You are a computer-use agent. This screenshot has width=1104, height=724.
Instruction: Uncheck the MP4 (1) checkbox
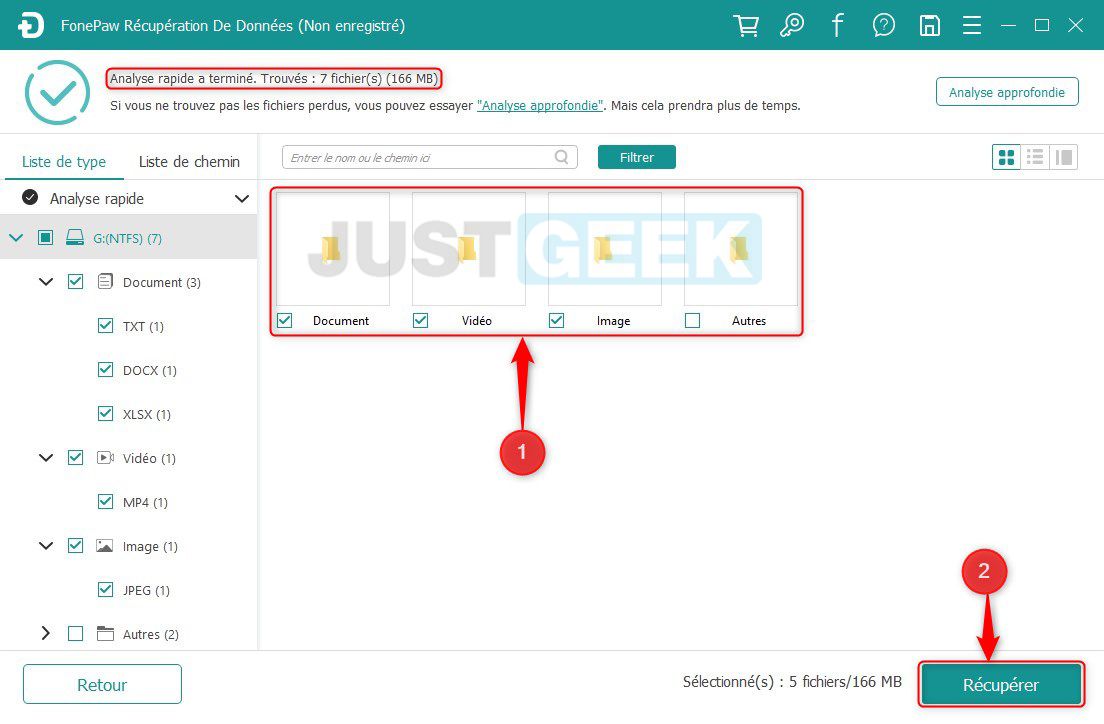click(x=105, y=501)
